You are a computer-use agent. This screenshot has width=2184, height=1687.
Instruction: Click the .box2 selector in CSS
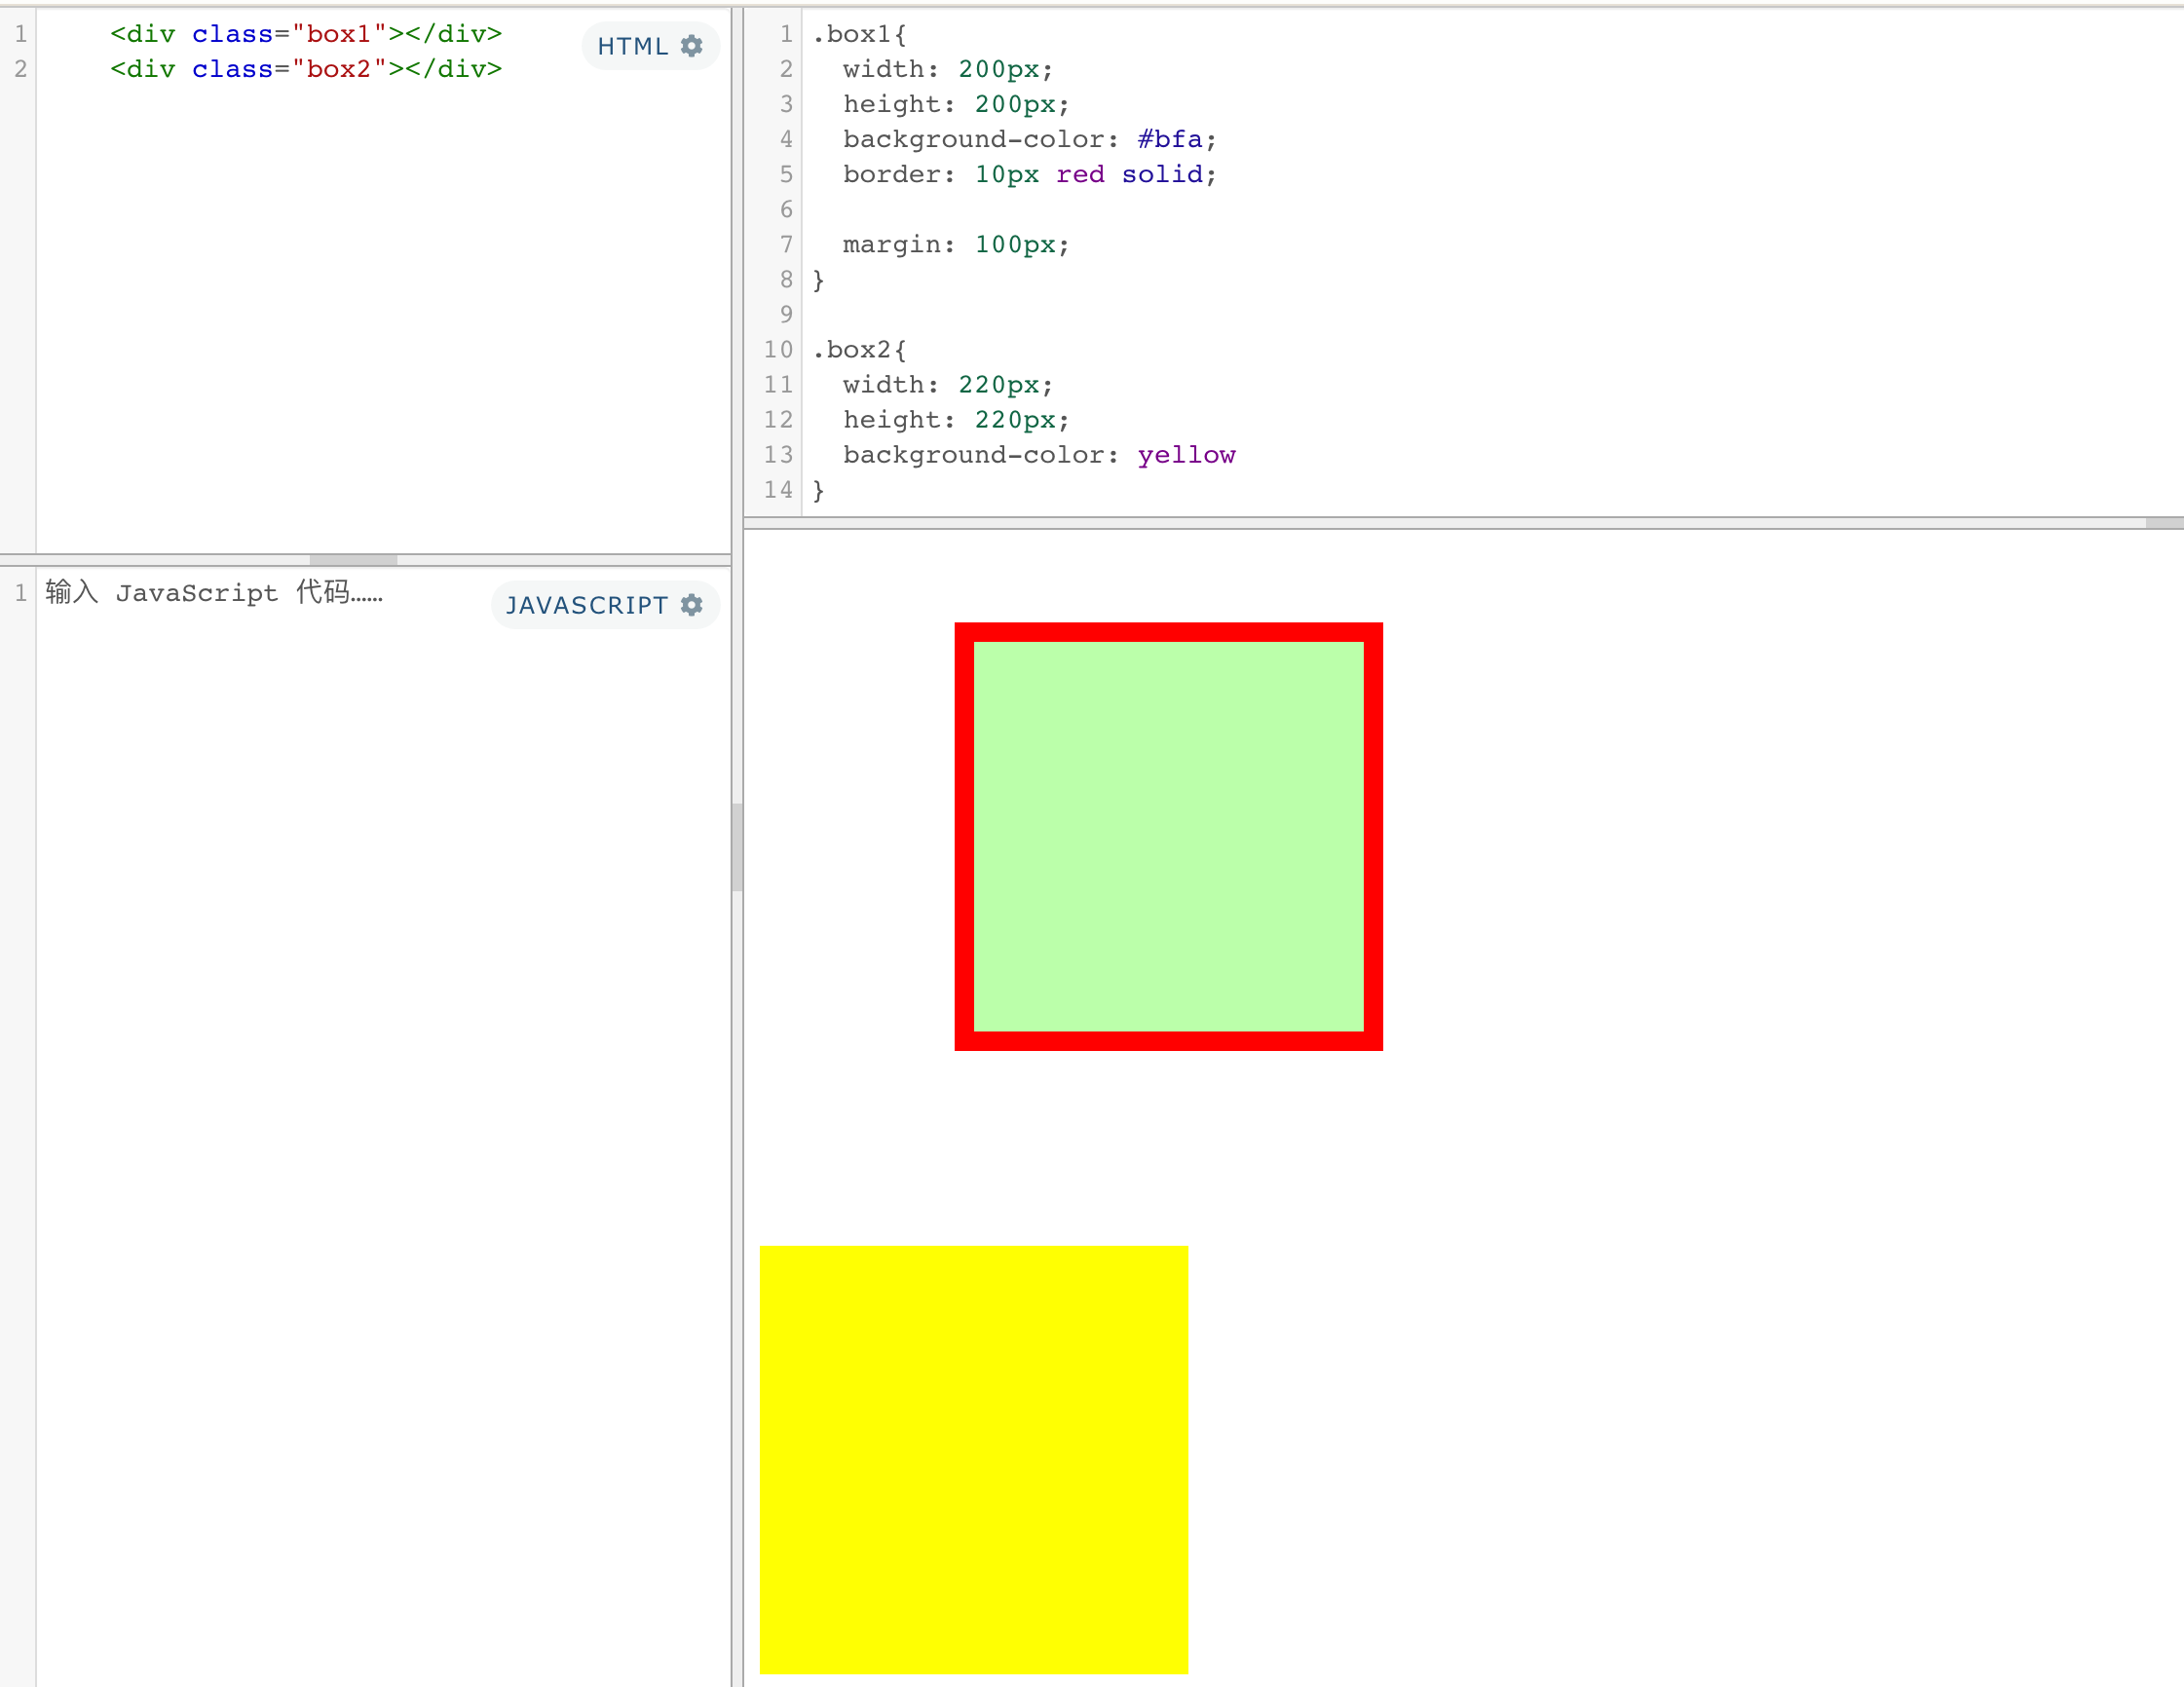(851, 350)
